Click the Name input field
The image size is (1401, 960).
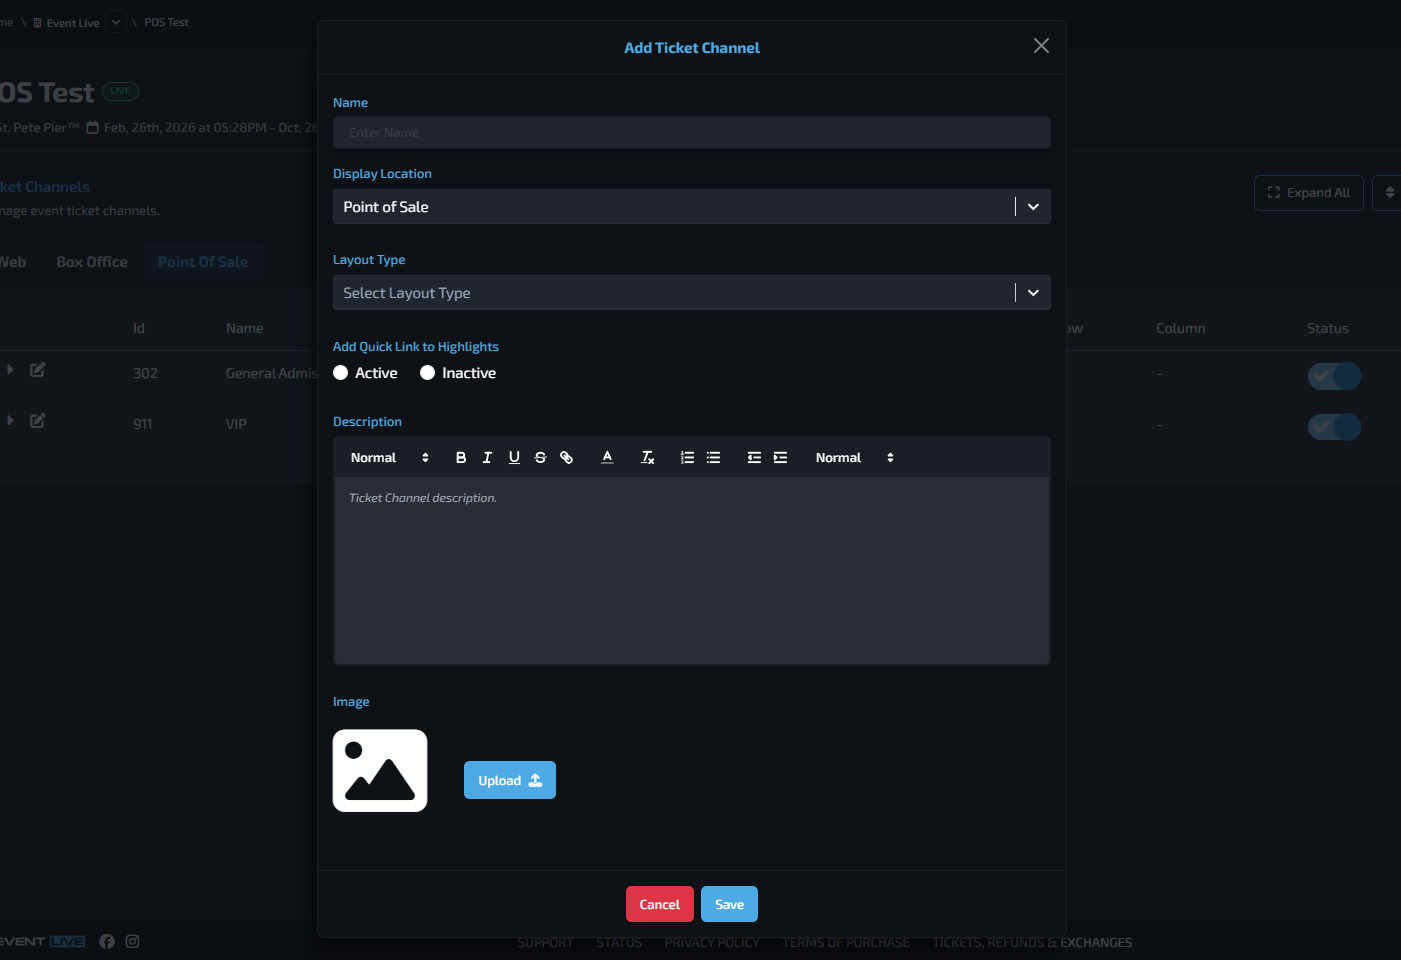[691, 133]
